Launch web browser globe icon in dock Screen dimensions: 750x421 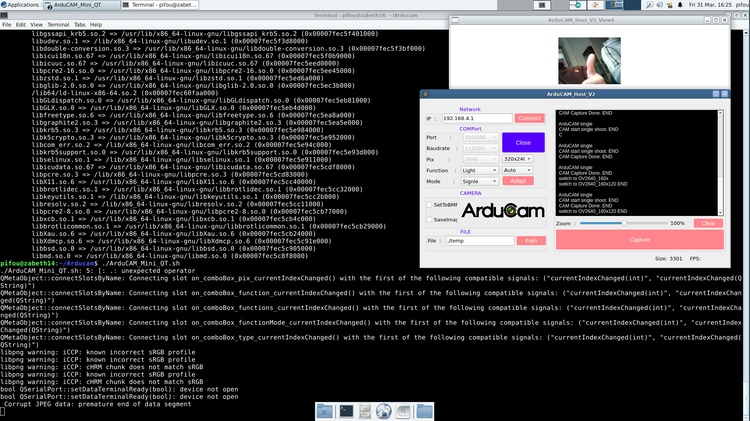point(384,411)
